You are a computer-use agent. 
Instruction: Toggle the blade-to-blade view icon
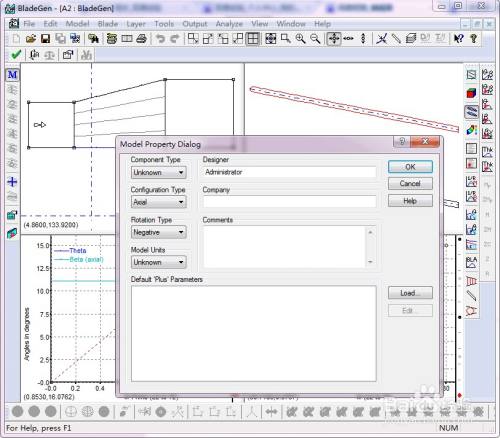point(471,112)
